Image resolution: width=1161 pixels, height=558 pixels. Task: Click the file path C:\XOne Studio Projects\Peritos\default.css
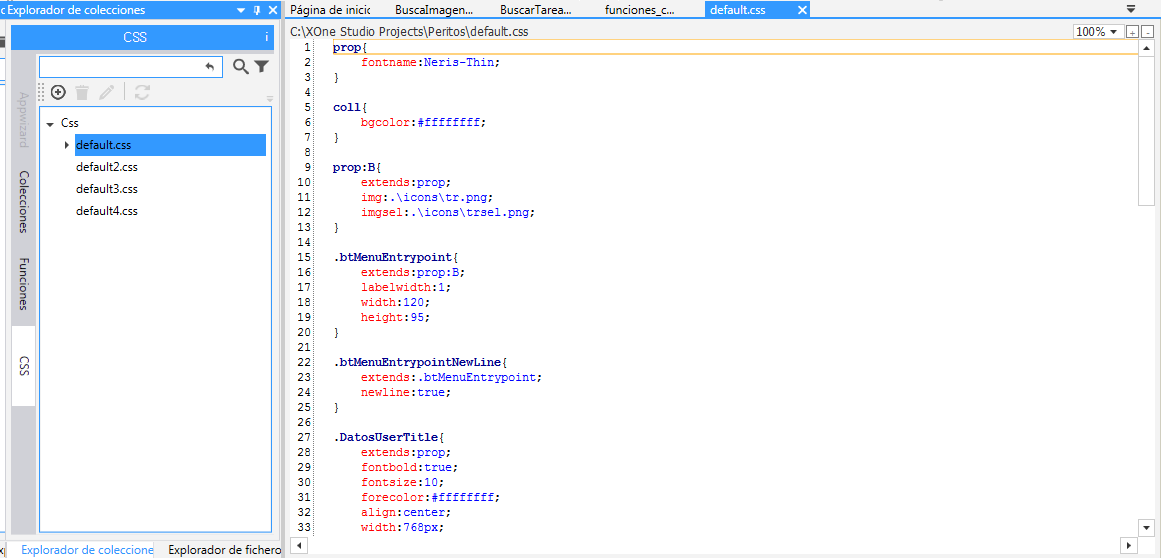[x=409, y=32]
